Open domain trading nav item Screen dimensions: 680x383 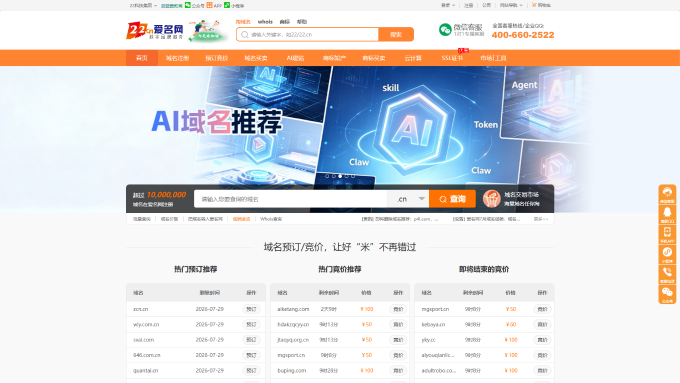256,58
